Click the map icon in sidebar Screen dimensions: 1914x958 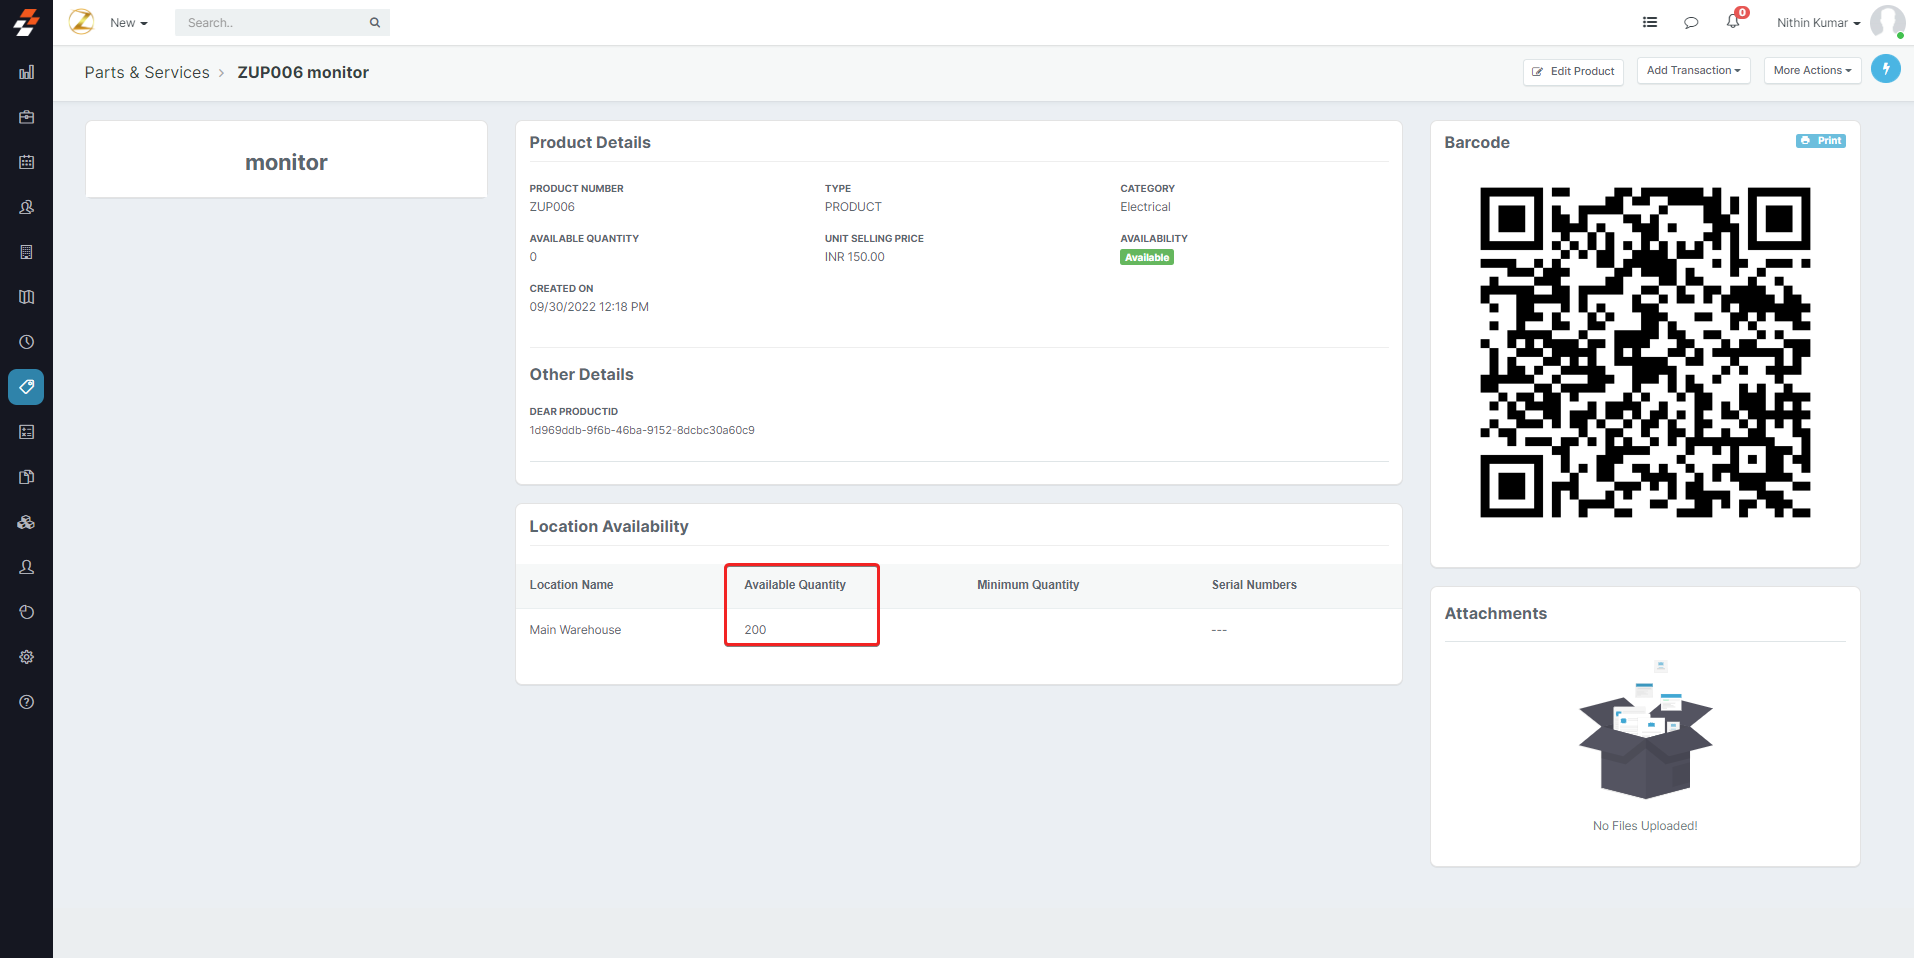coord(27,297)
